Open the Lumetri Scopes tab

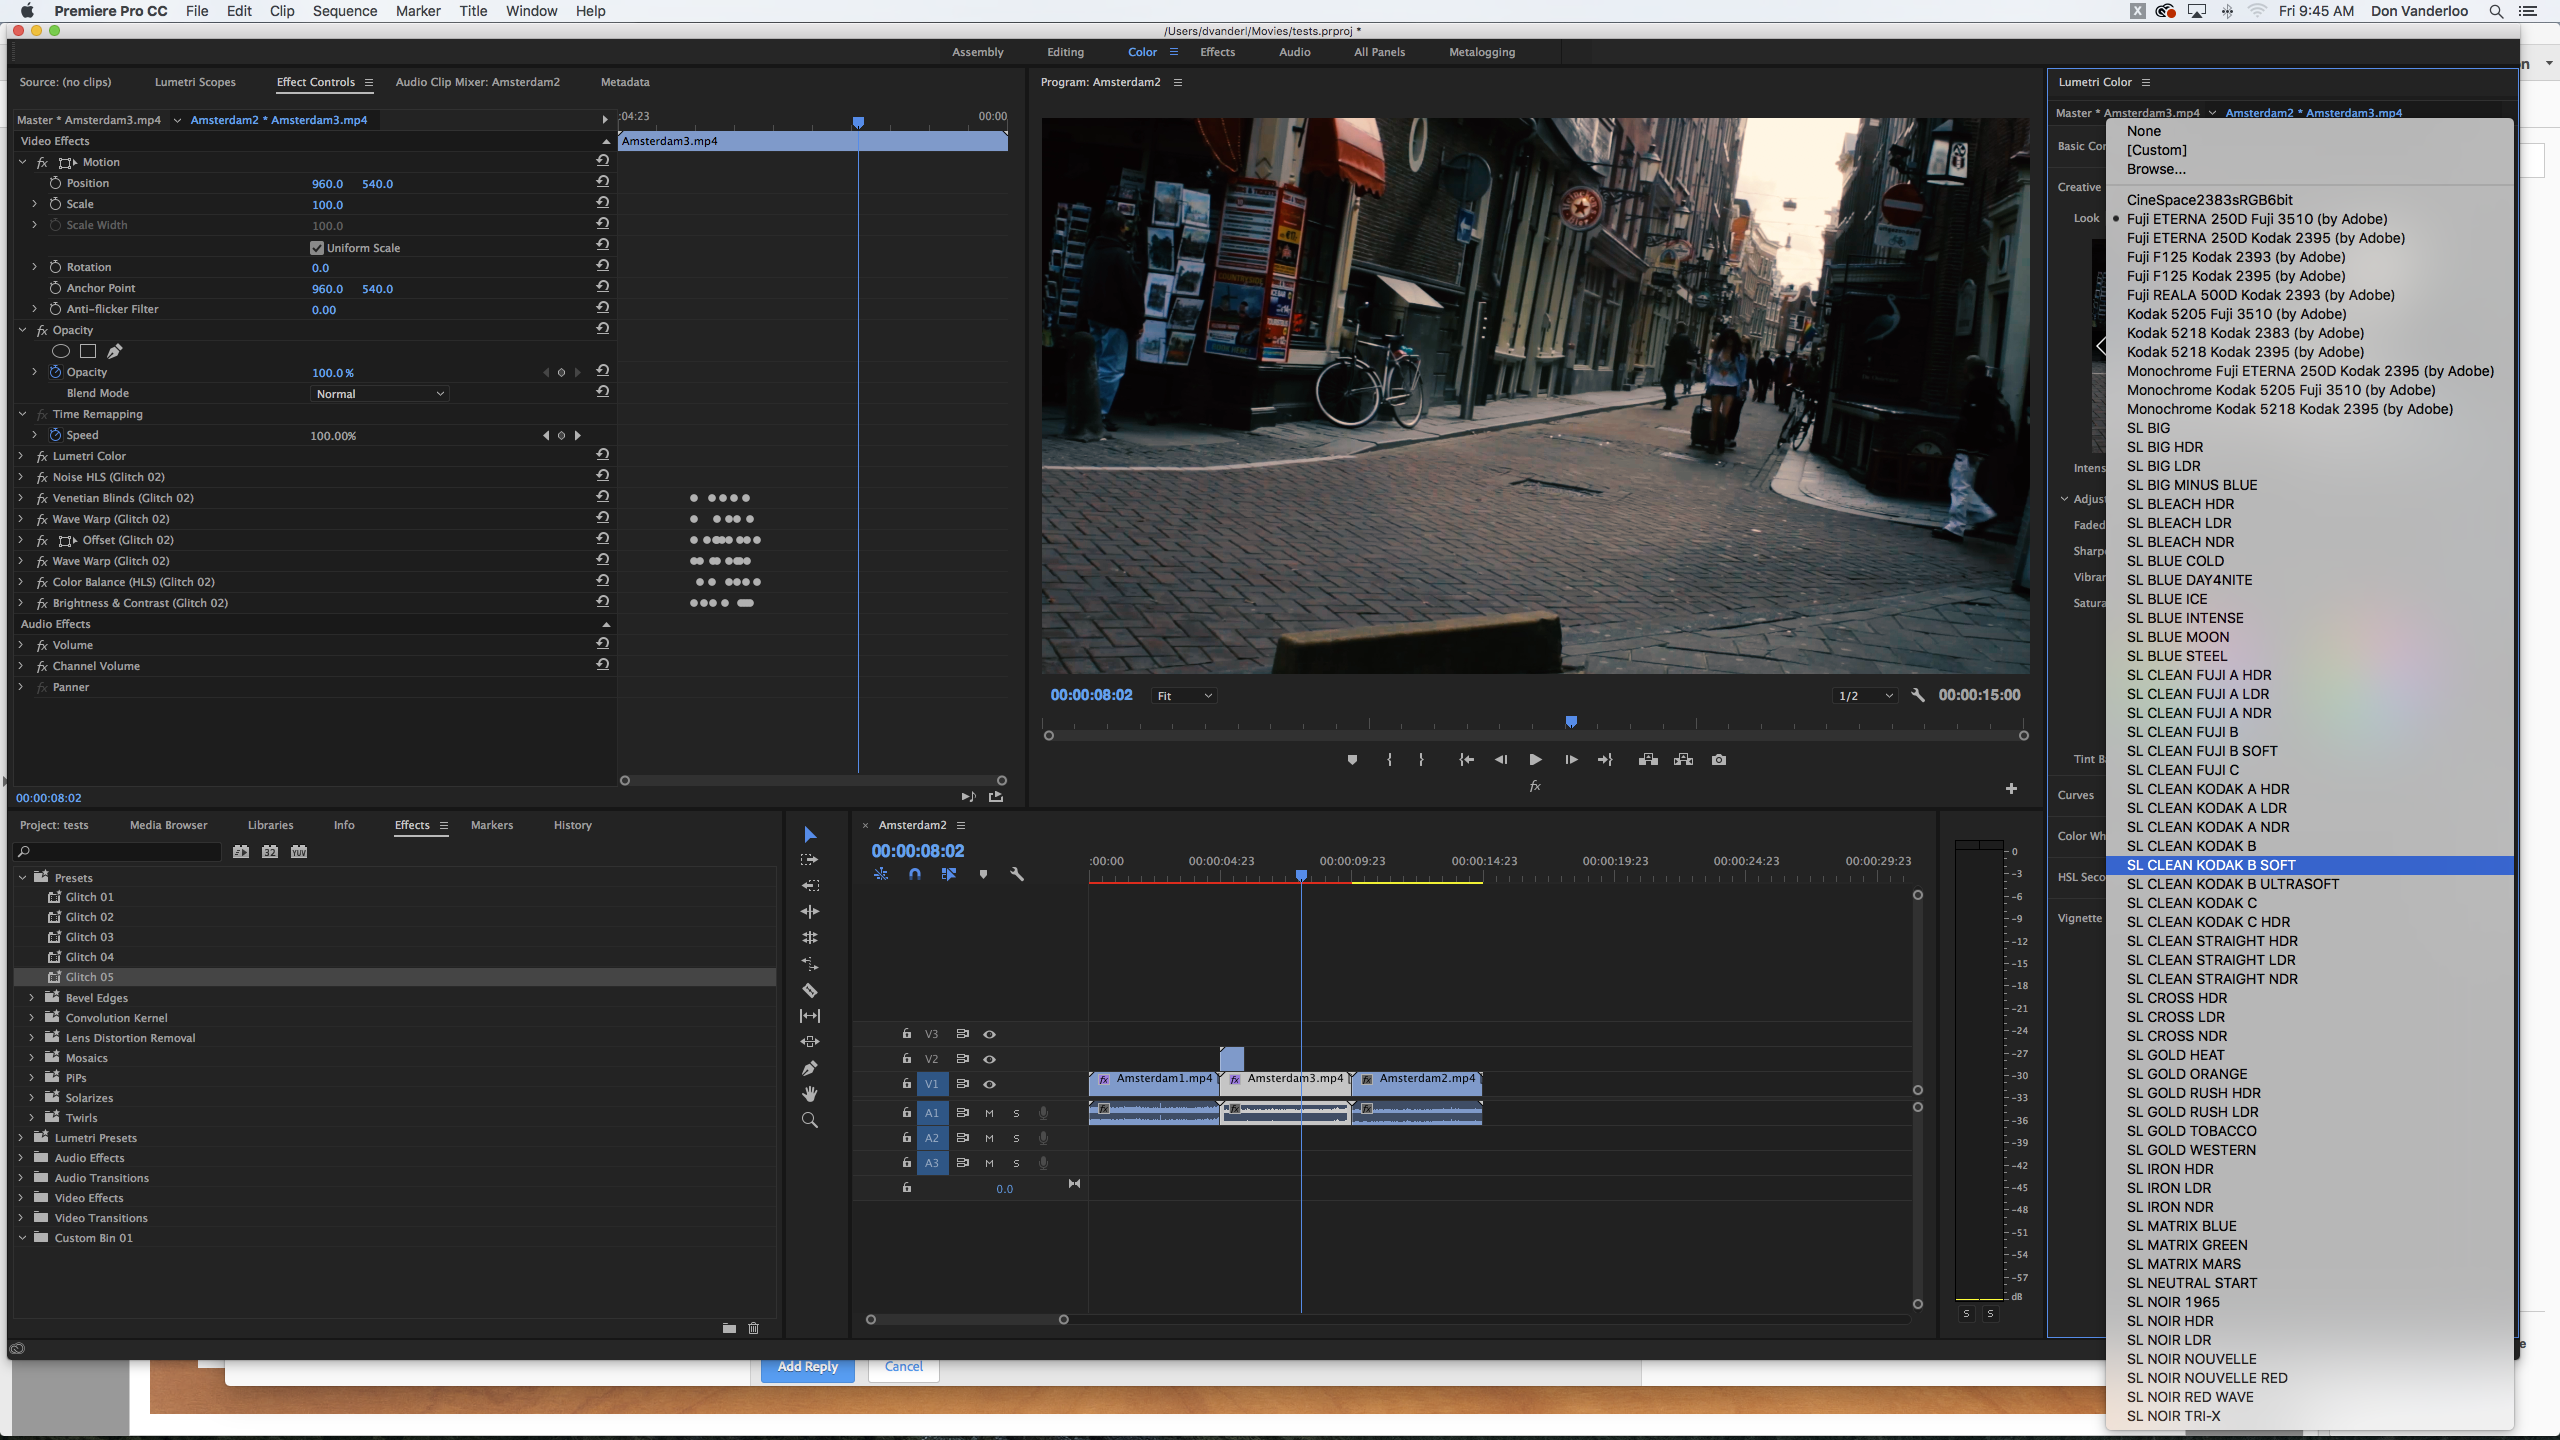pos(195,82)
